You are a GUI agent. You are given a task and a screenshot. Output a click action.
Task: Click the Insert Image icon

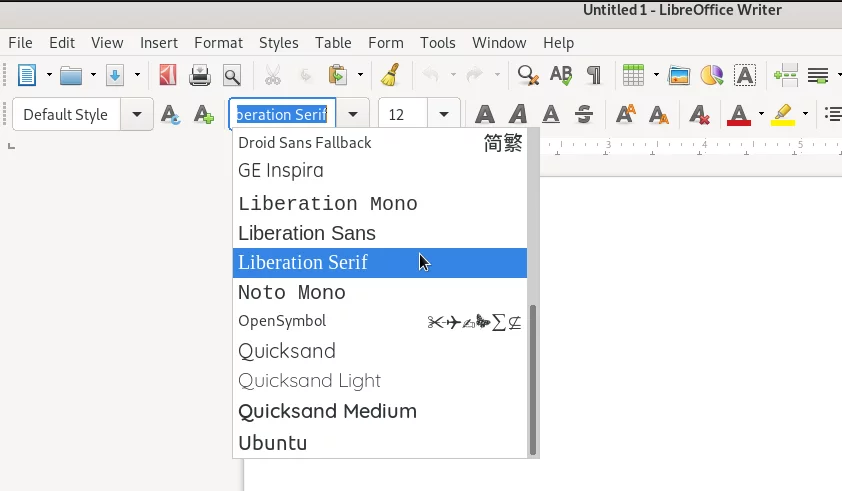[679, 75]
